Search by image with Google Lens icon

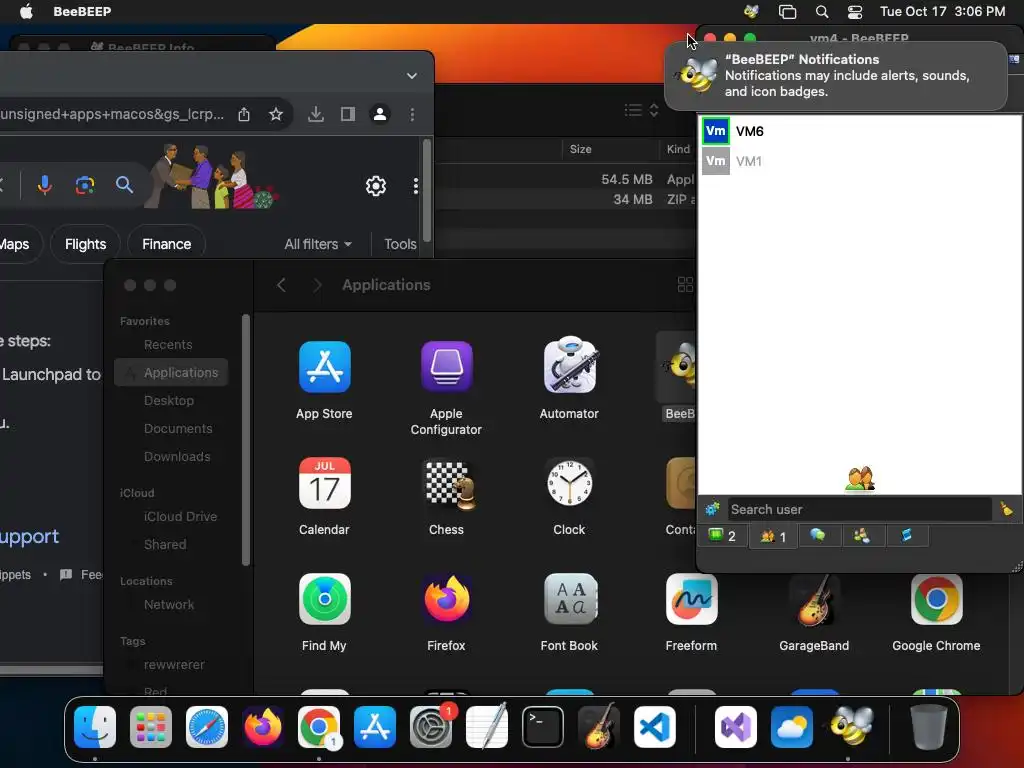point(85,185)
